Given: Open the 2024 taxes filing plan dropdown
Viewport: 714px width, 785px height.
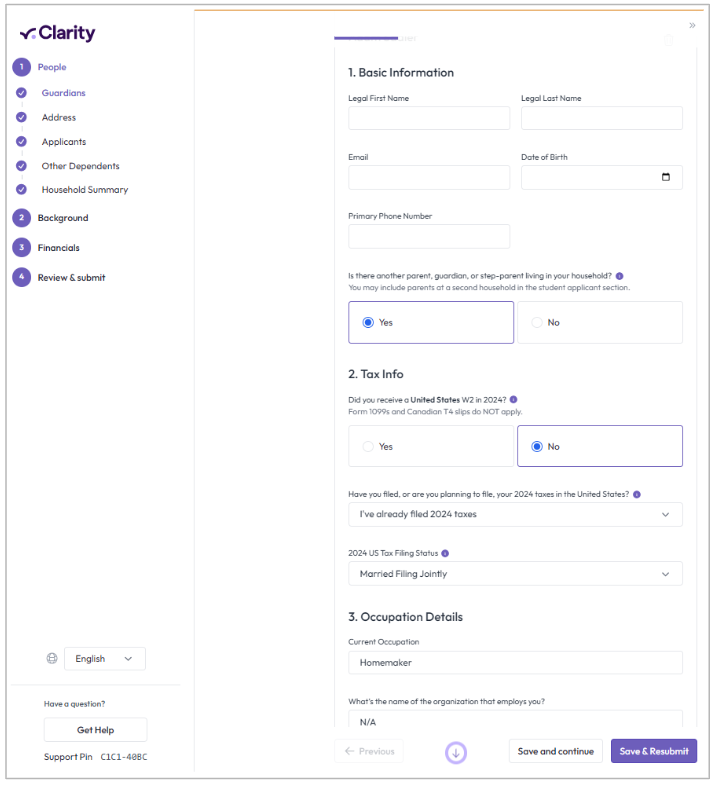Looking at the screenshot, I should [x=515, y=515].
